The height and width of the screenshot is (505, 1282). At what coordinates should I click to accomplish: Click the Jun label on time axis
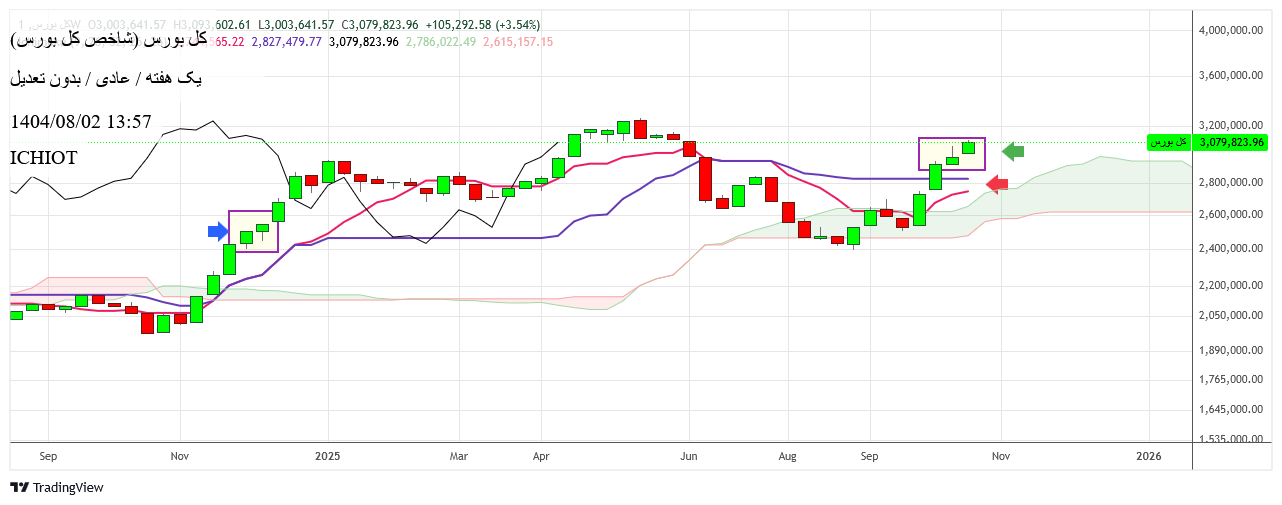click(688, 455)
